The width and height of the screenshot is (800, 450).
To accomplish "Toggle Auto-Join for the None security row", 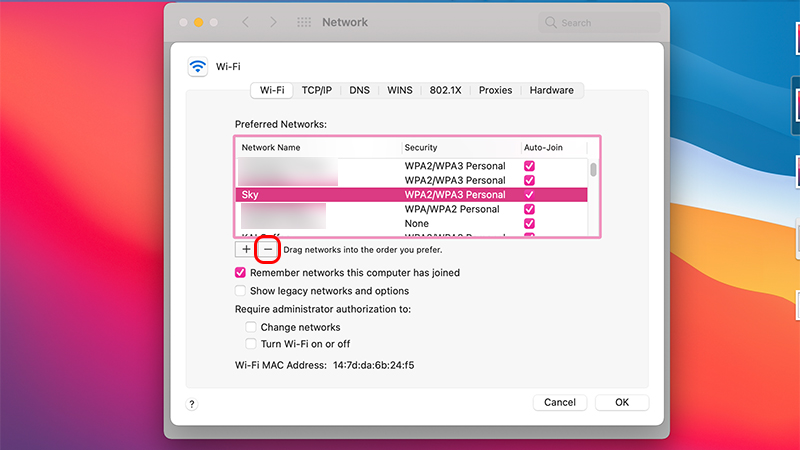I will tap(529, 223).
